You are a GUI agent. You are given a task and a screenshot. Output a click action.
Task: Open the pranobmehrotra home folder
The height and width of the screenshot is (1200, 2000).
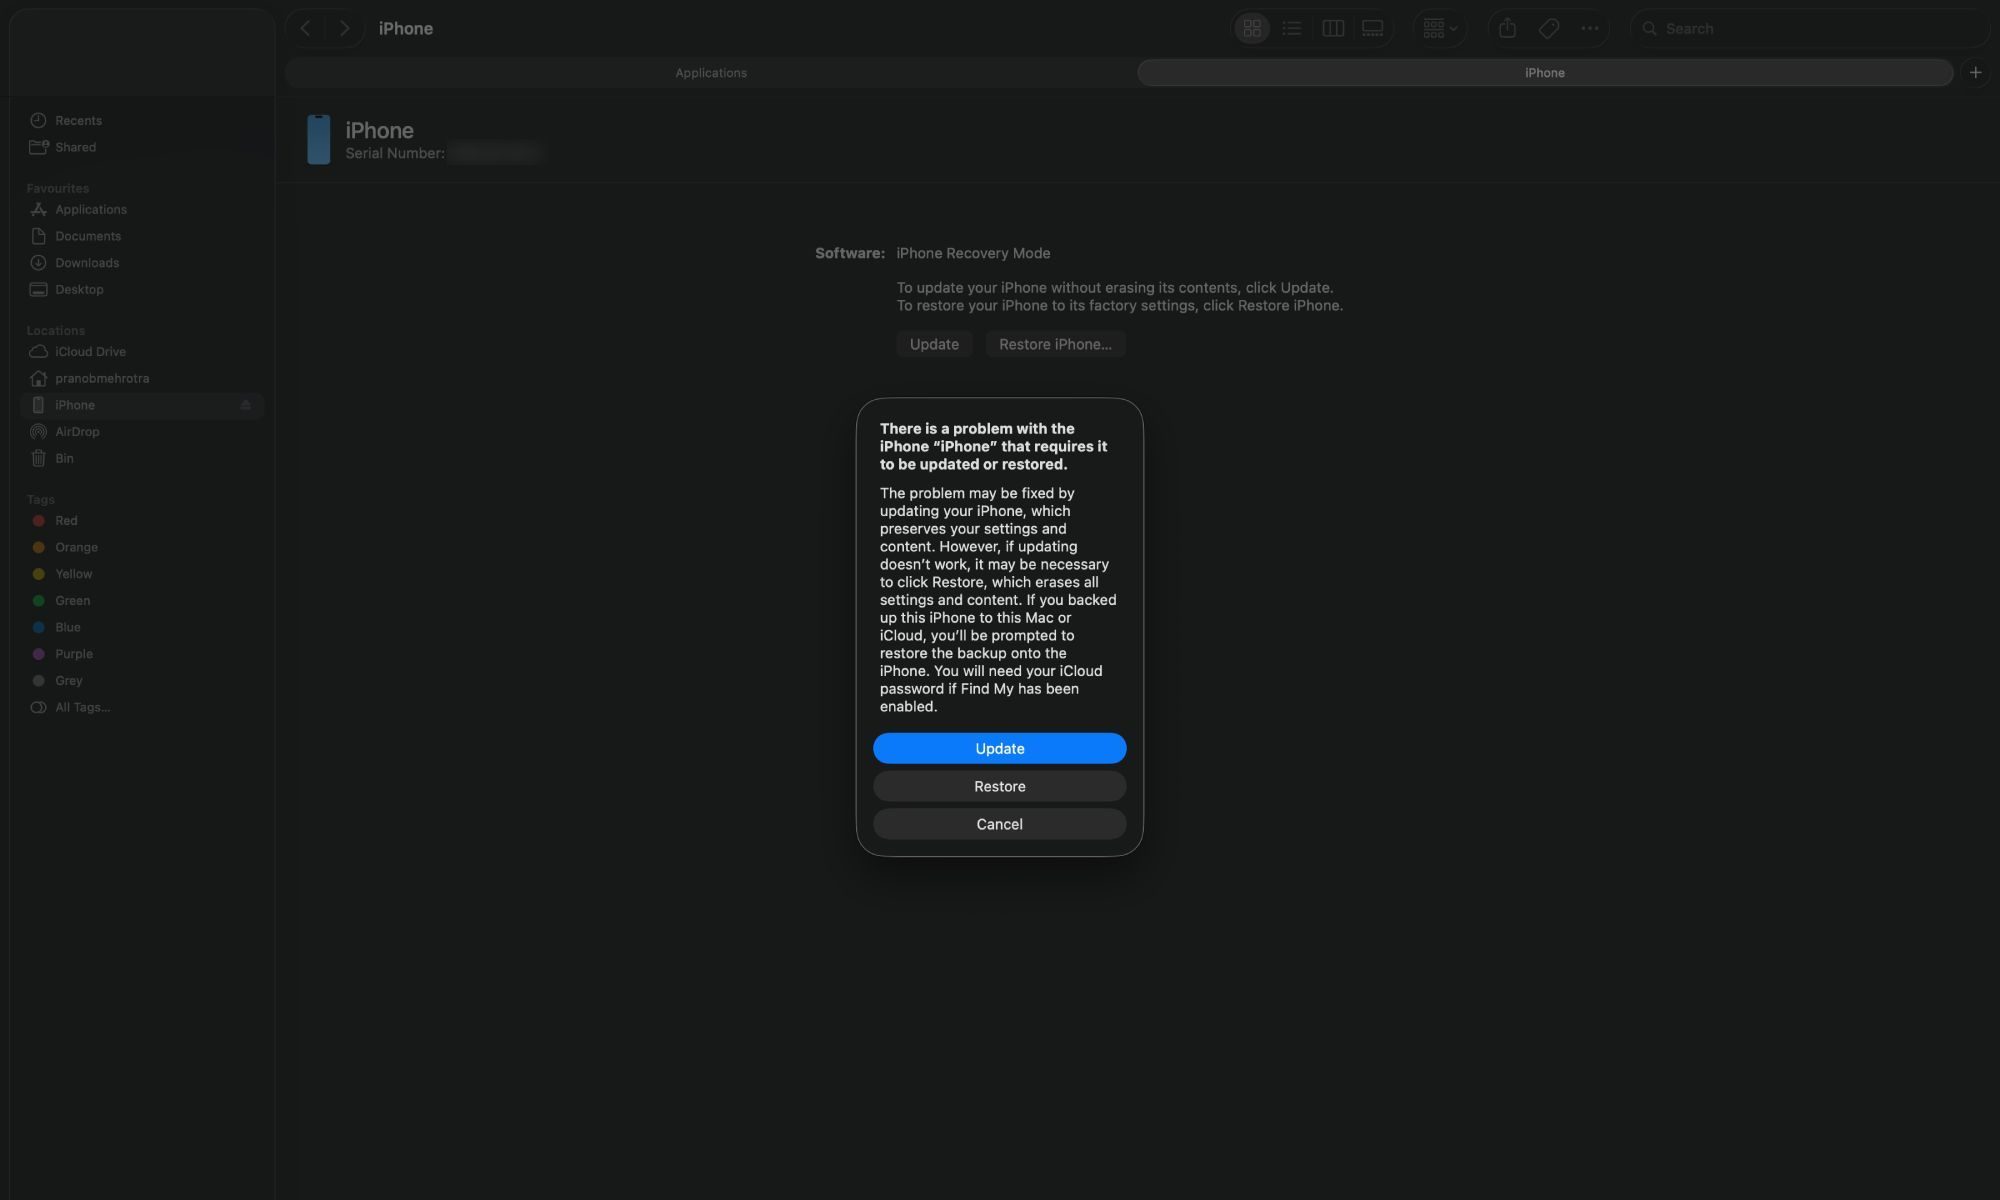(141, 378)
